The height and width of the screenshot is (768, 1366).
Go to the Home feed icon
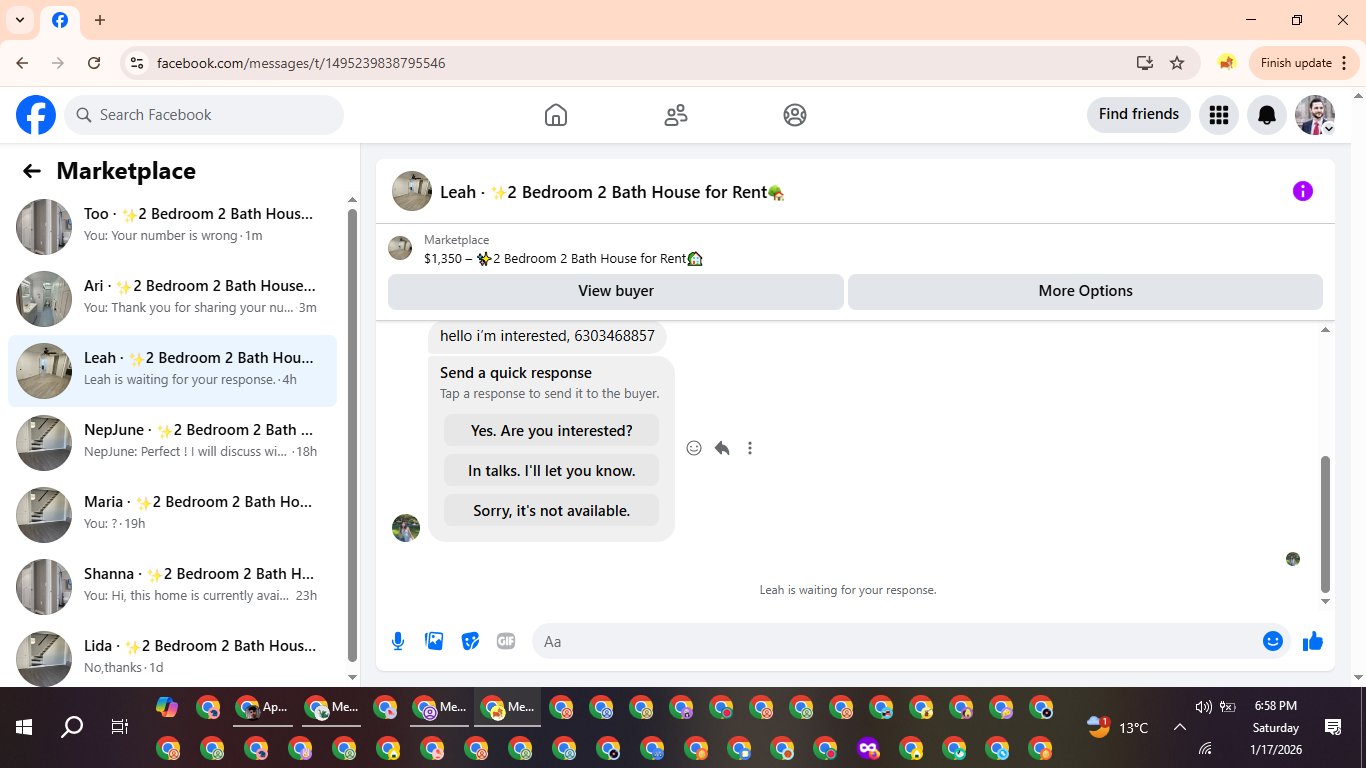click(x=556, y=115)
